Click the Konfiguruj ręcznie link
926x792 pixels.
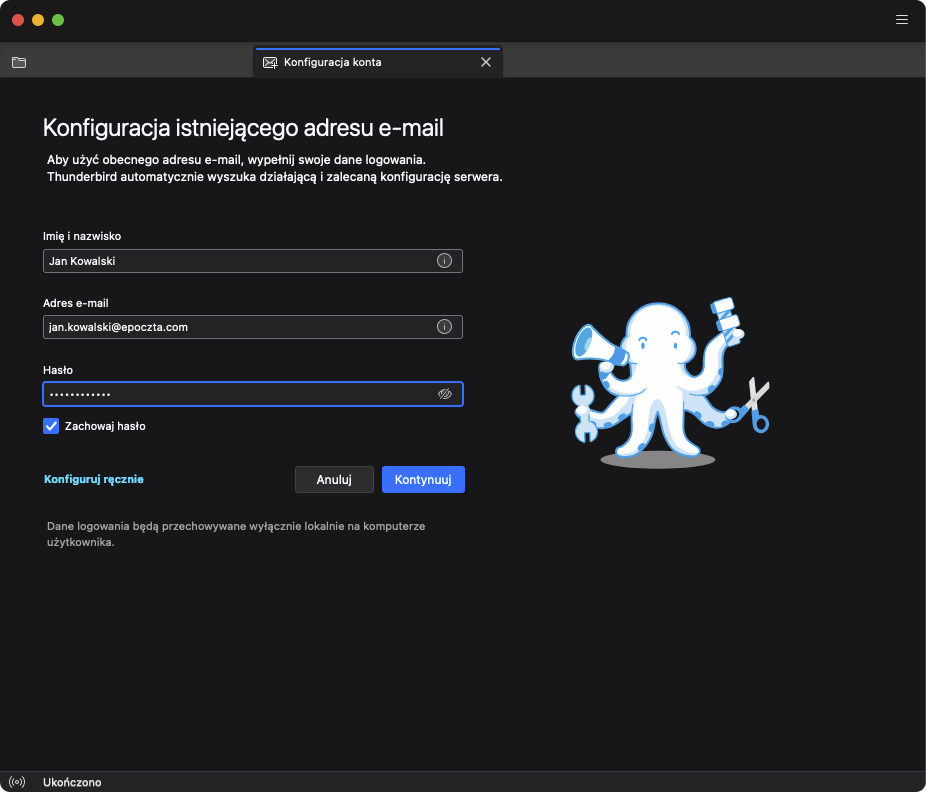tap(94, 480)
